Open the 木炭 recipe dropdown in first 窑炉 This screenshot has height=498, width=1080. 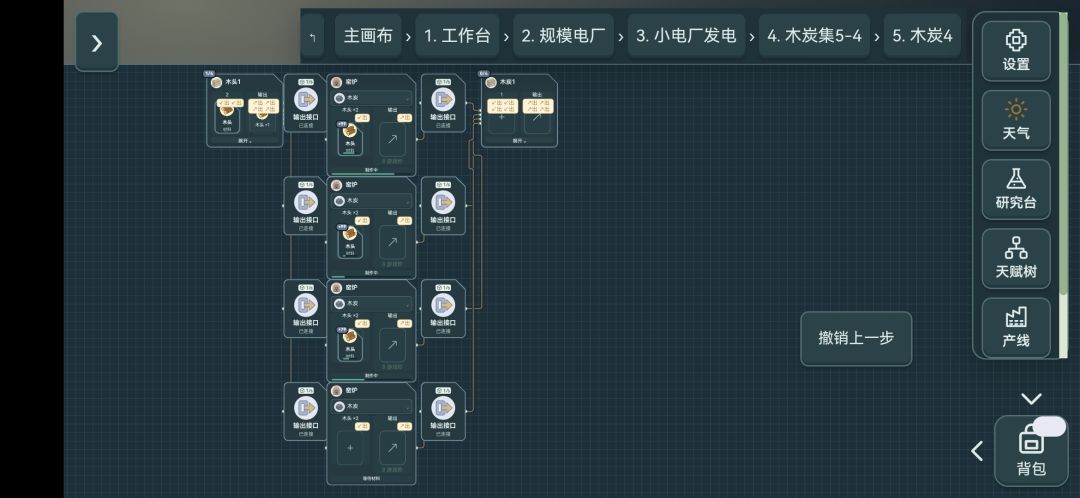(372, 98)
